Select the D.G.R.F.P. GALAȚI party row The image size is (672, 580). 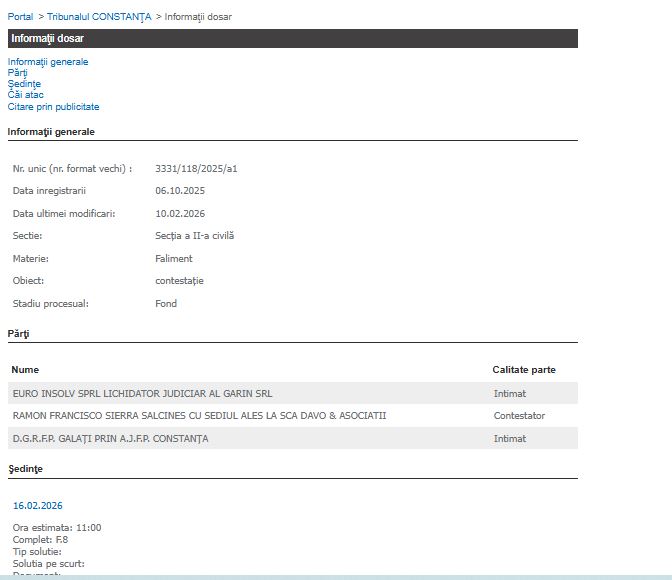pyautogui.click(x=111, y=439)
